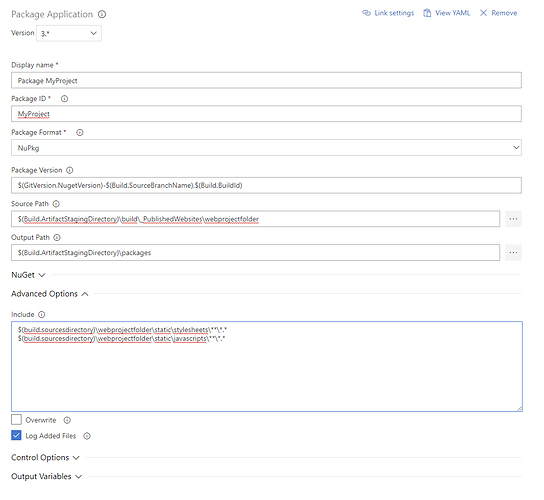Click the Link settings link
This screenshot has height=500, width=544.
[x=388, y=13]
